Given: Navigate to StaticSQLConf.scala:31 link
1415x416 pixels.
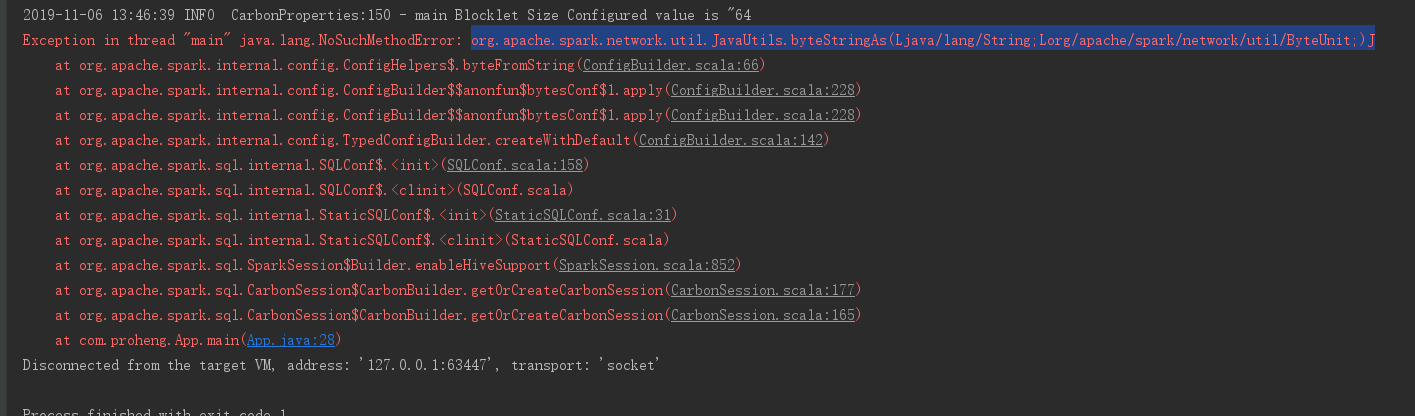Looking at the screenshot, I should pos(583,215).
